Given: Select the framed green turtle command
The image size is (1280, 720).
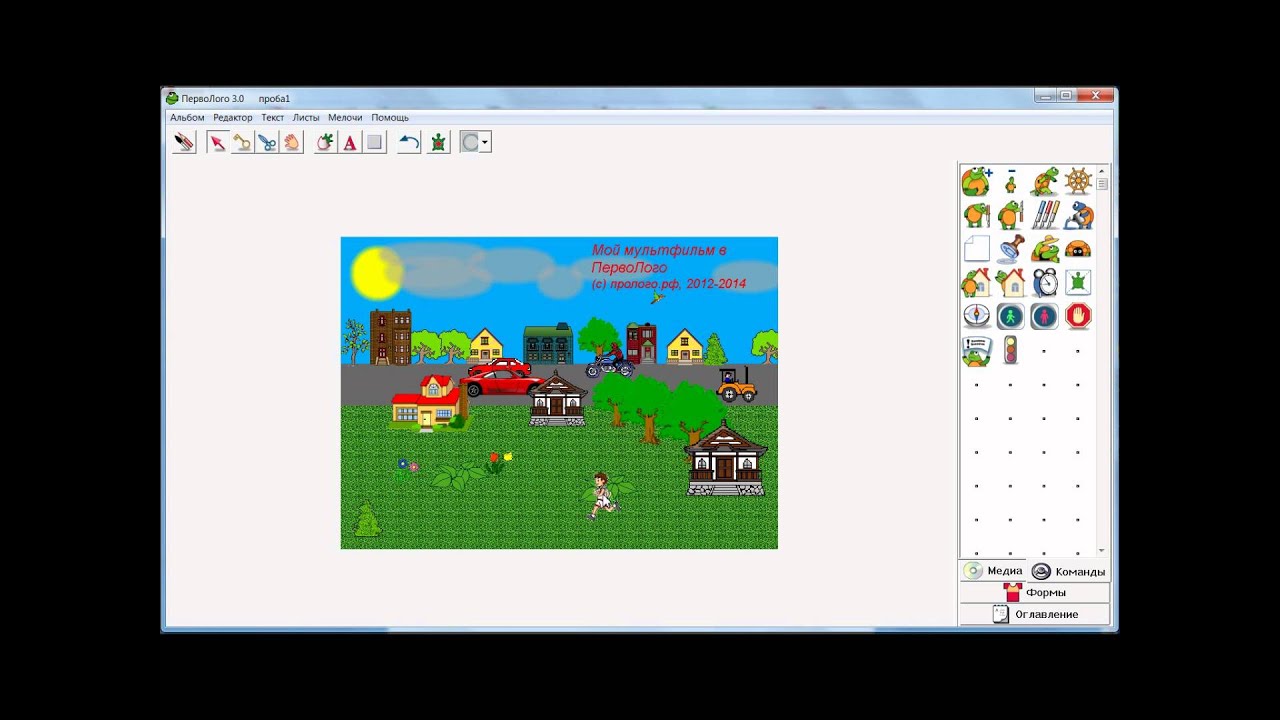Looking at the screenshot, I should click(1078, 282).
